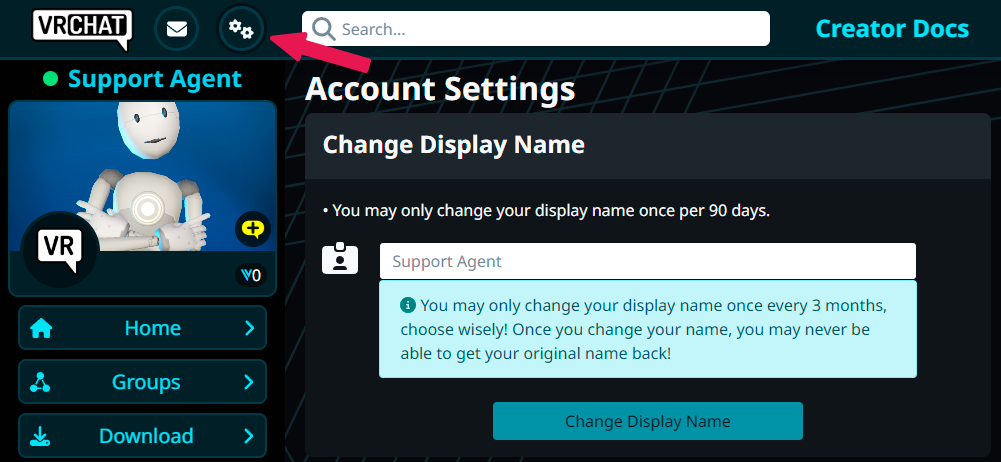The image size is (1001, 462).
Task: Click the Change Display Name button
Action: pyautogui.click(x=648, y=421)
